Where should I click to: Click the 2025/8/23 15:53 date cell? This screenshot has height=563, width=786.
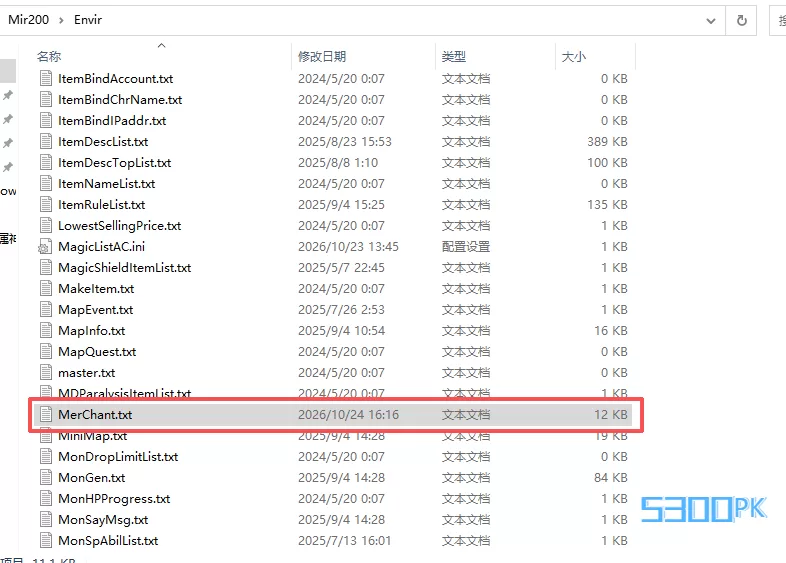[345, 142]
